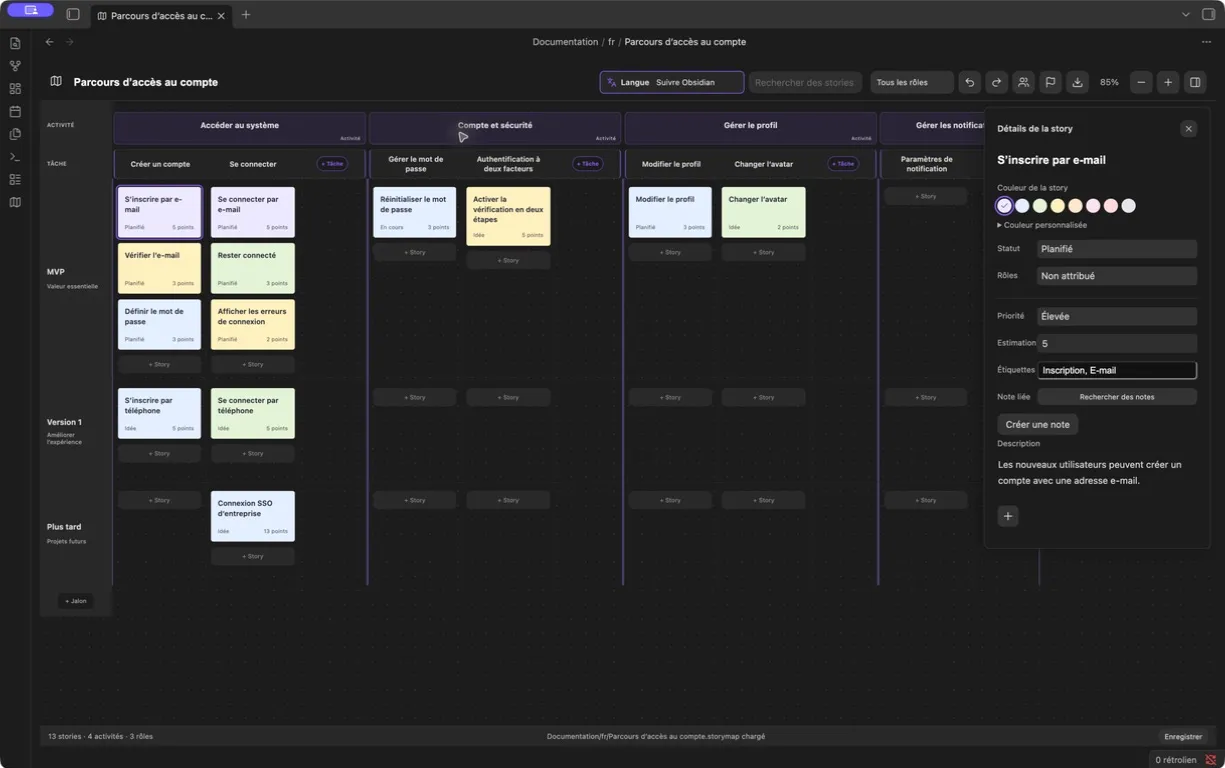Image resolution: width=1225 pixels, height=768 pixels.
Task: Click the four-squares canvas ribbon icon
Action: (x=15, y=89)
